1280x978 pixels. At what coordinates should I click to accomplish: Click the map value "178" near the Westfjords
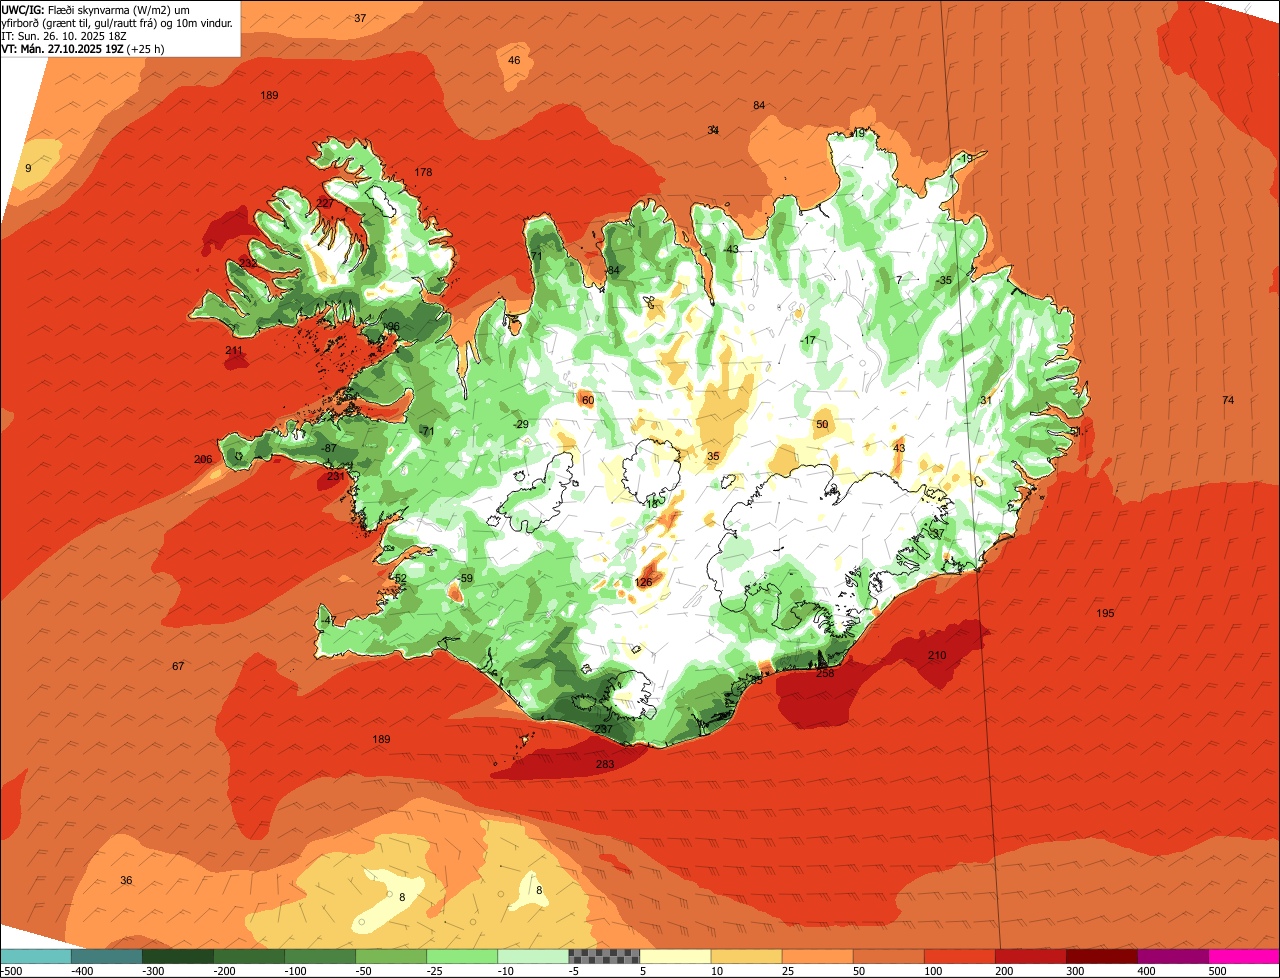pyautogui.click(x=423, y=172)
